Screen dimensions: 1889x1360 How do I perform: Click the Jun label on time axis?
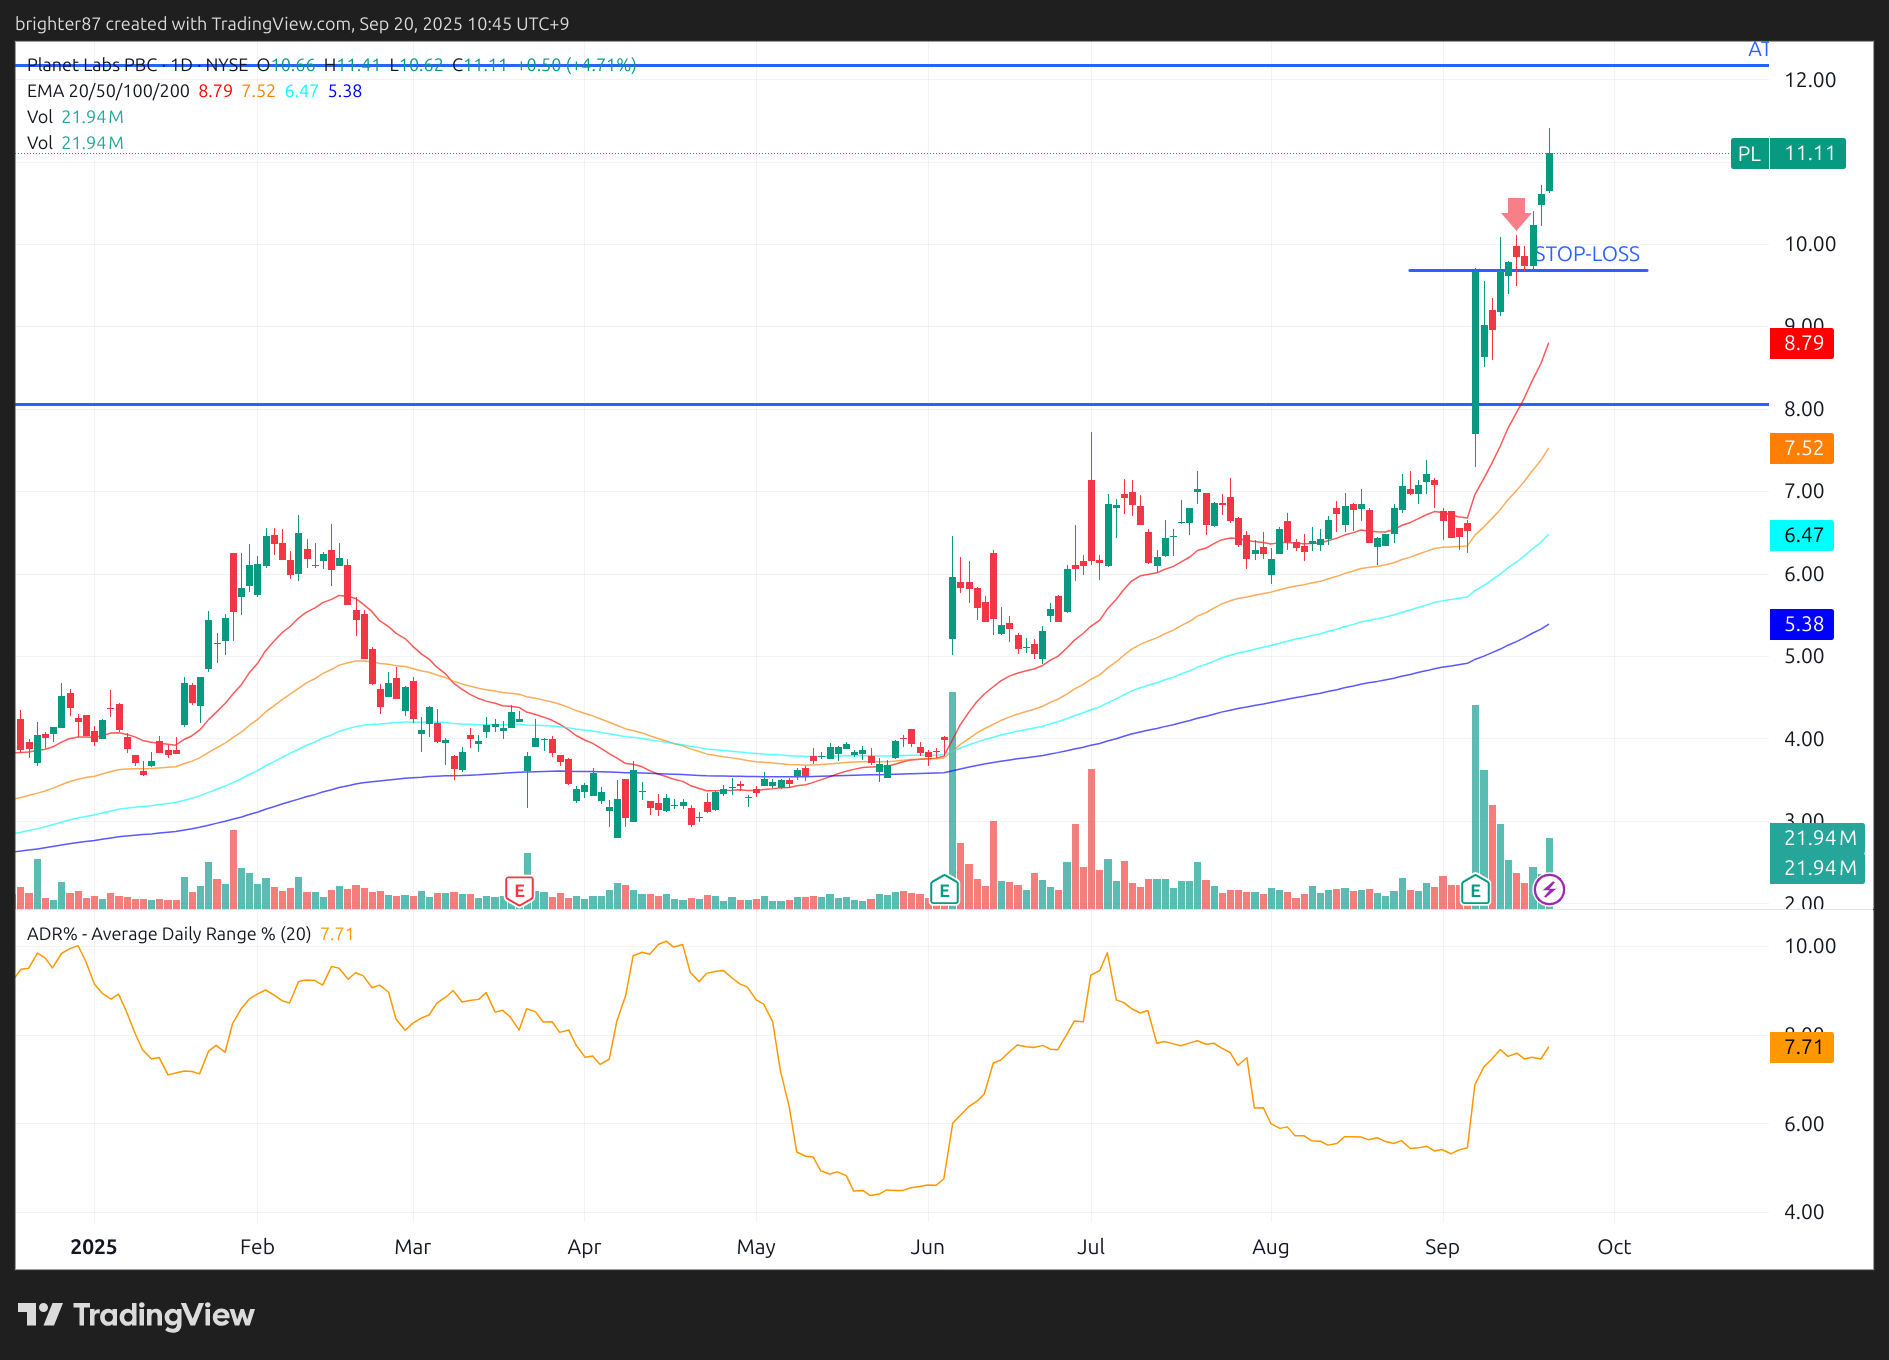(927, 1247)
